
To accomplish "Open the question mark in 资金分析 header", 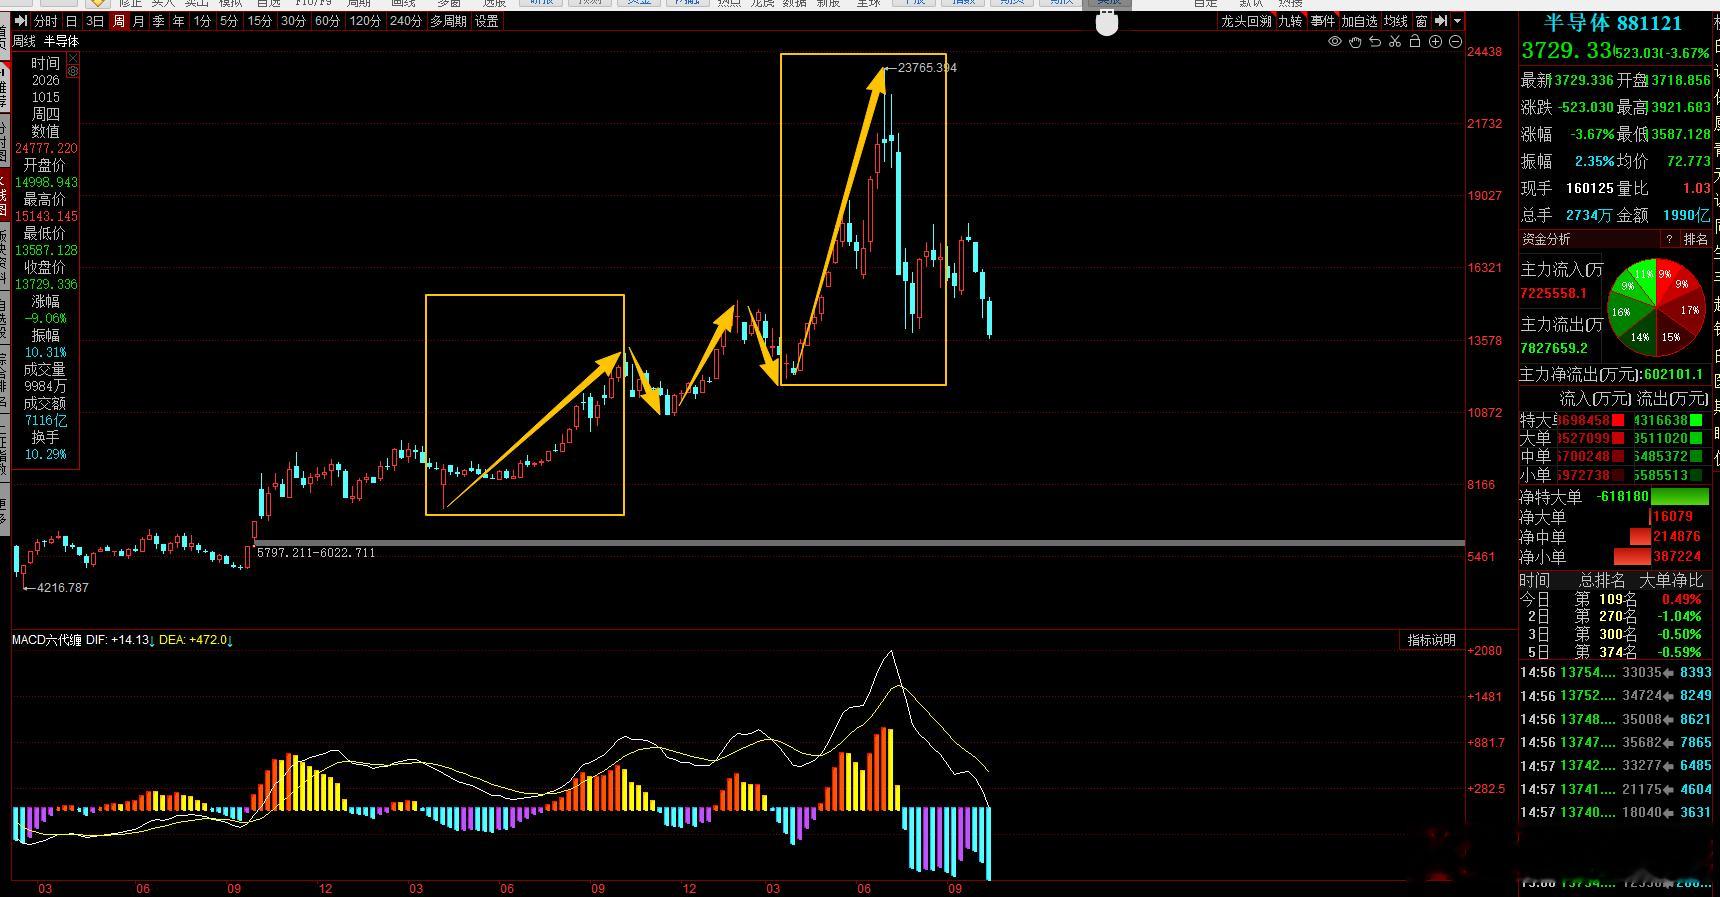I will (1668, 239).
